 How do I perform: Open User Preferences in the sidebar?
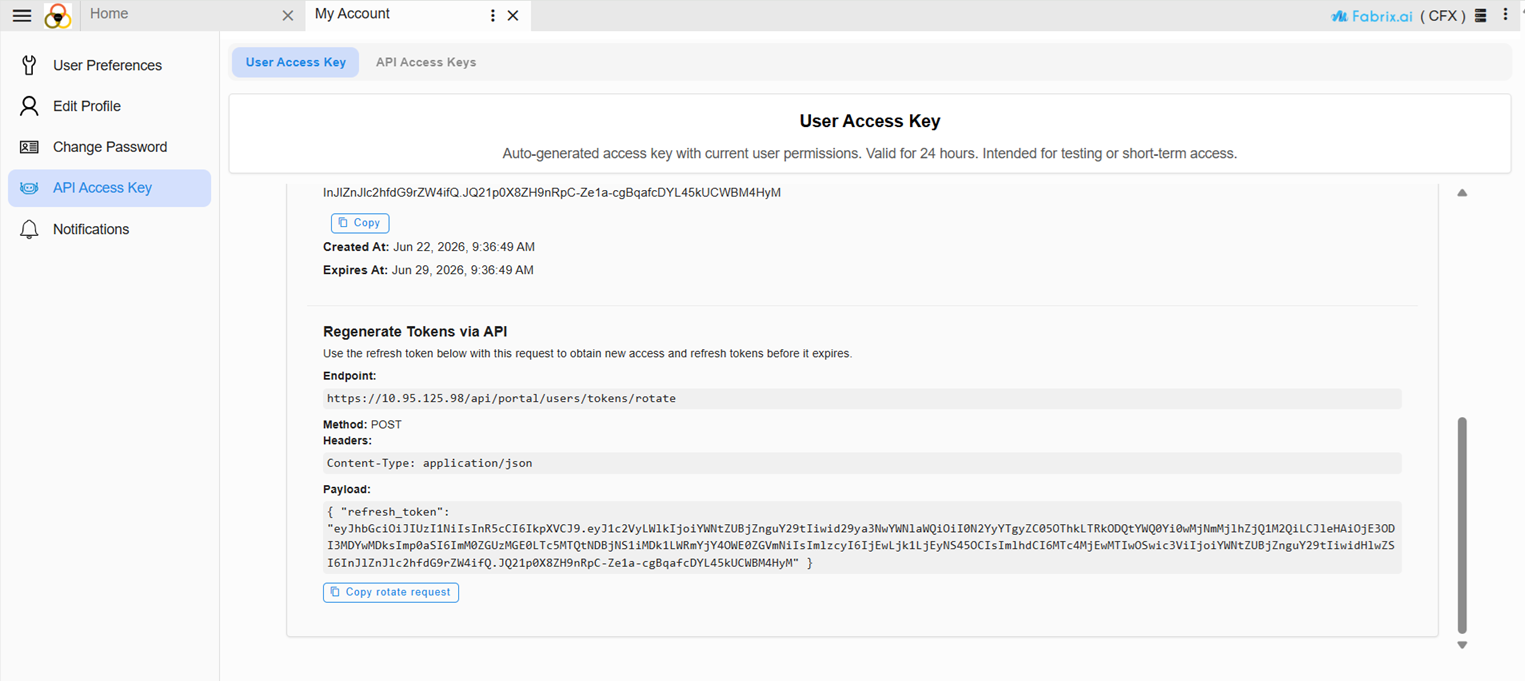coord(109,65)
